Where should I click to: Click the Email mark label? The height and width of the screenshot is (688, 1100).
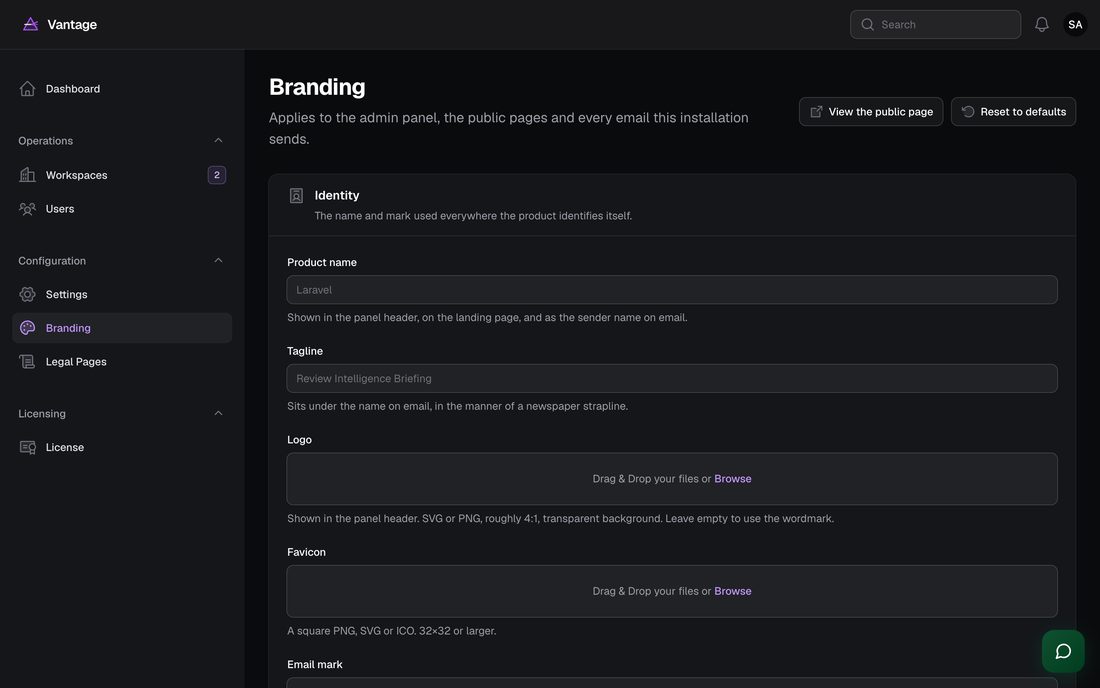315,664
